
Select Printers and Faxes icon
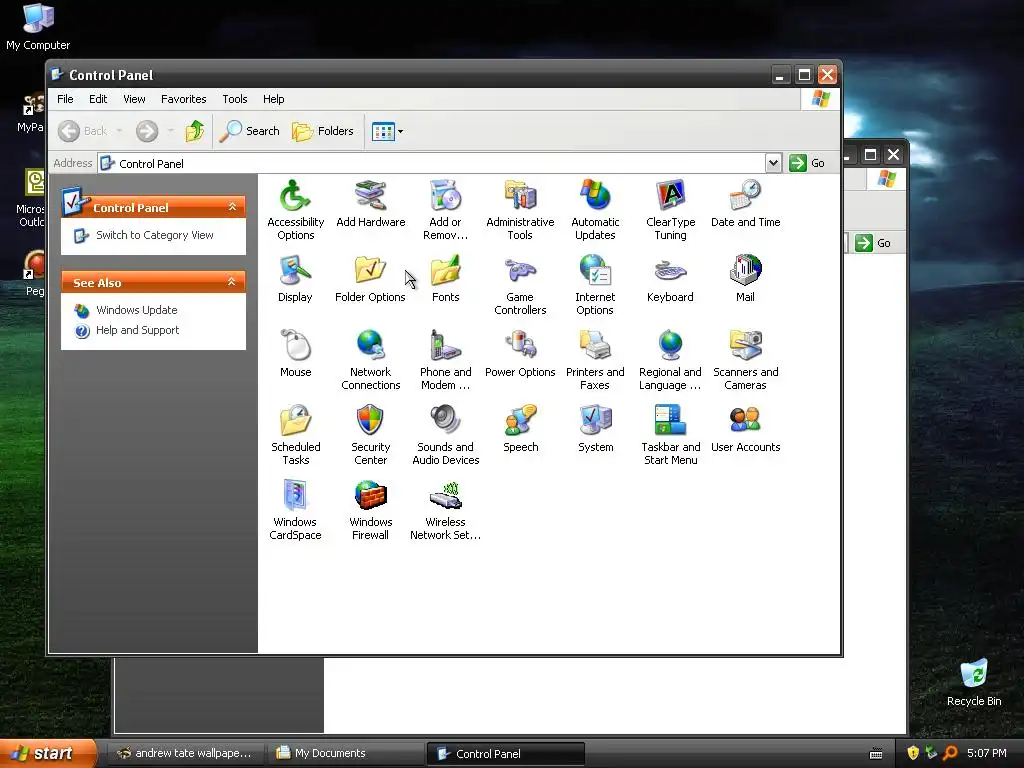pyautogui.click(x=595, y=345)
